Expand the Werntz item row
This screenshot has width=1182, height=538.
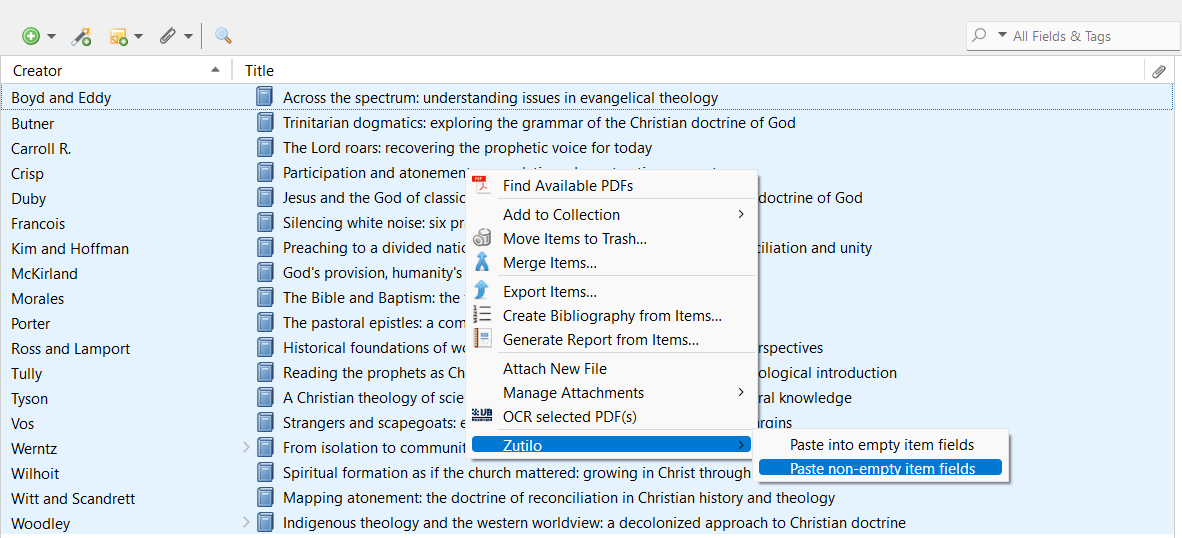246,448
